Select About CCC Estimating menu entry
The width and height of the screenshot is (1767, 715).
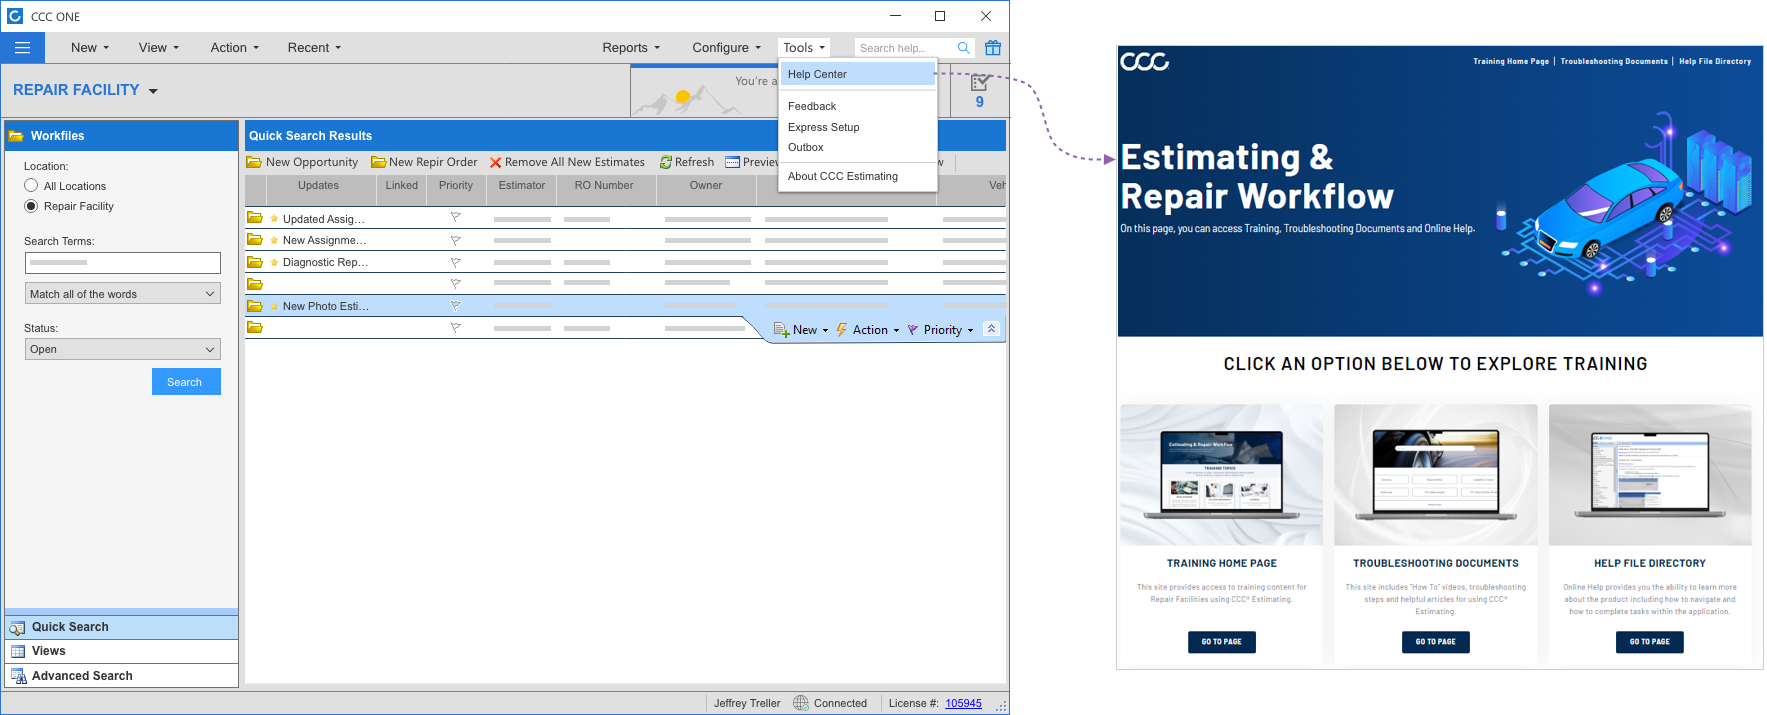click(842, 176)
